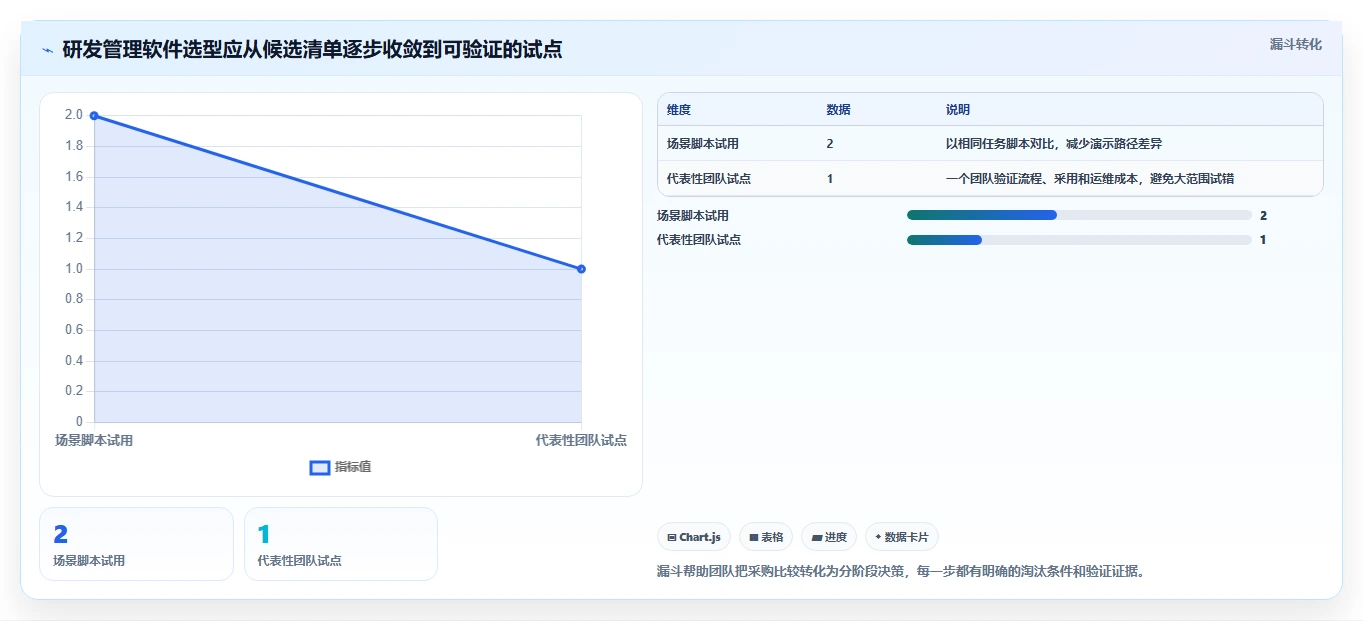
Task: Click the 漏斗转化 label in header
Action: coord(1296,44)
